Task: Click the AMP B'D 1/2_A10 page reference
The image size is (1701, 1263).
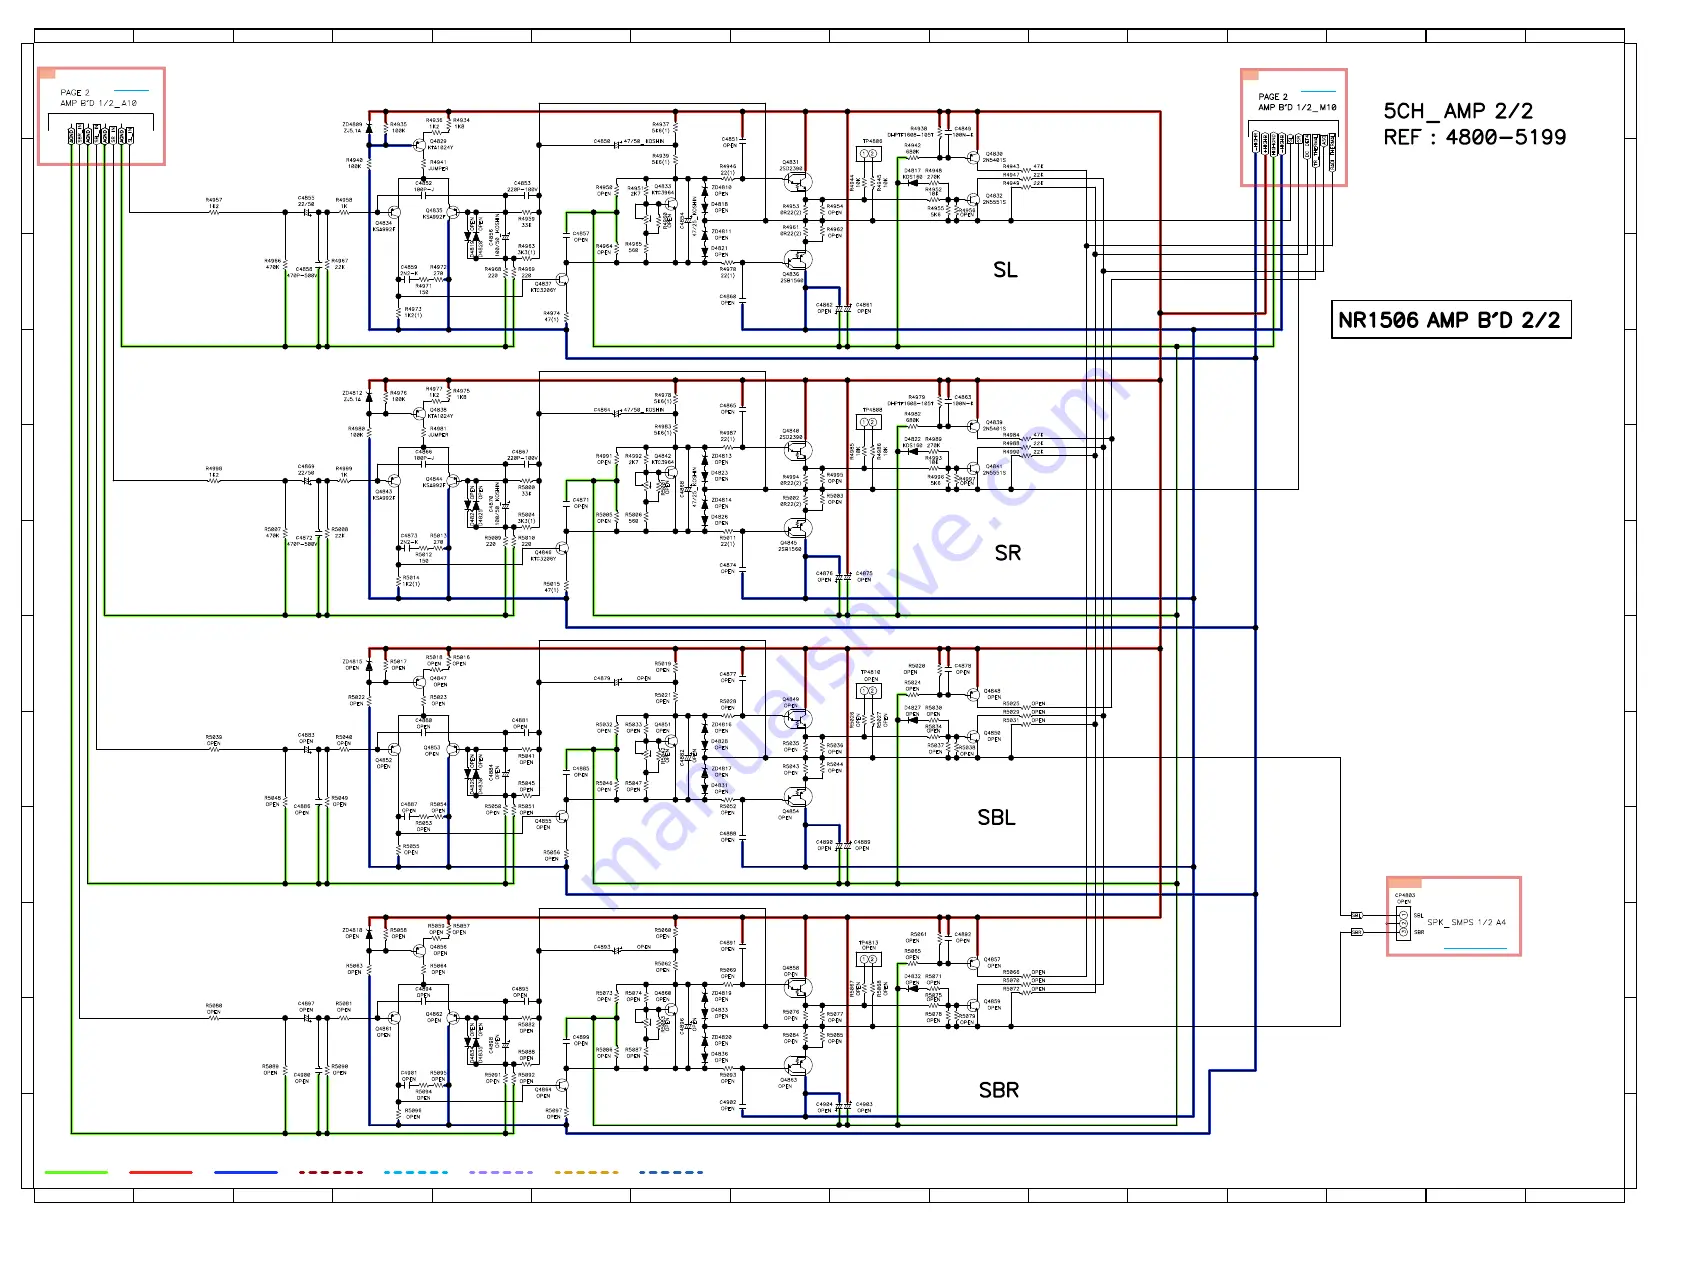Action: coord(98,103)
